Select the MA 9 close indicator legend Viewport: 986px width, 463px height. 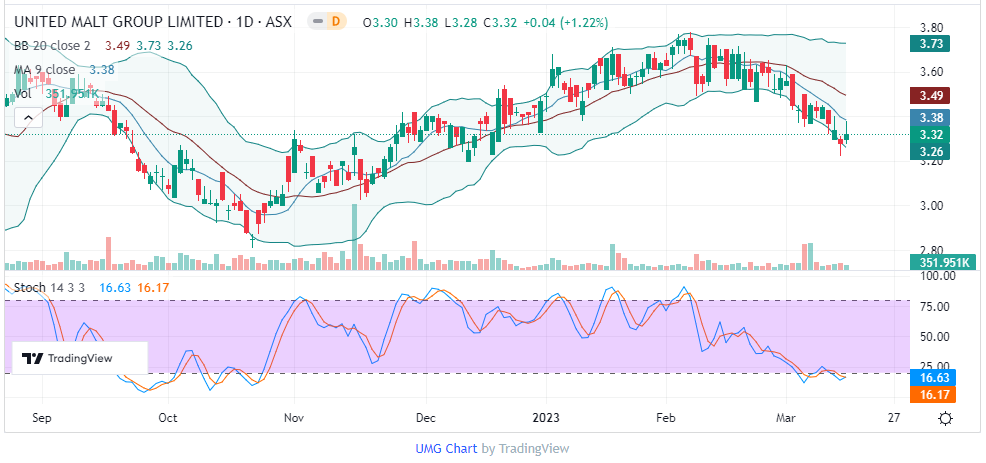click(x=45, y=69)
